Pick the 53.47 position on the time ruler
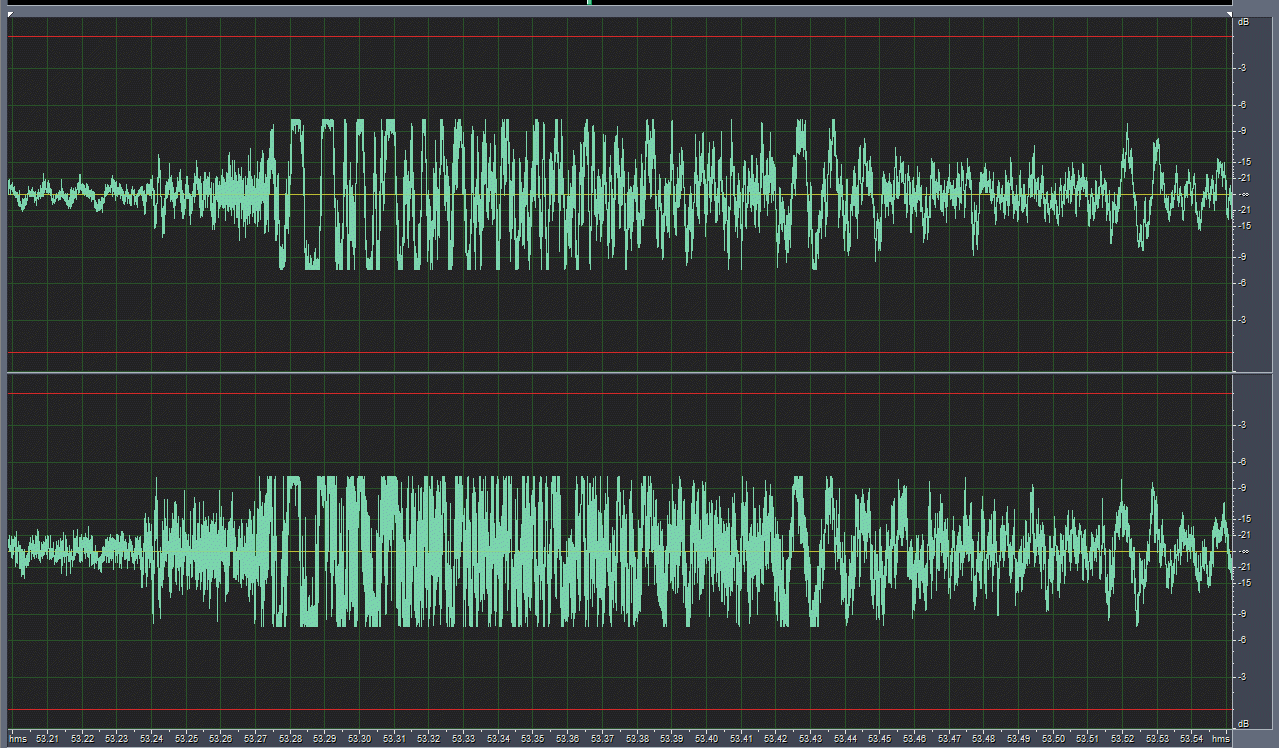Screen dimensions: 1280x748 tap(948, 739)
